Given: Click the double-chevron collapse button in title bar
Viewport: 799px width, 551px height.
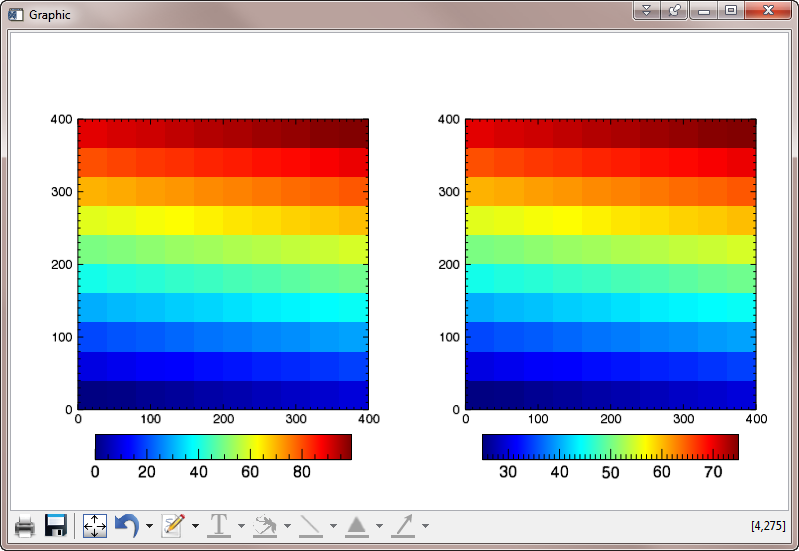Looking at the screenshot, I should click(647, 10).
